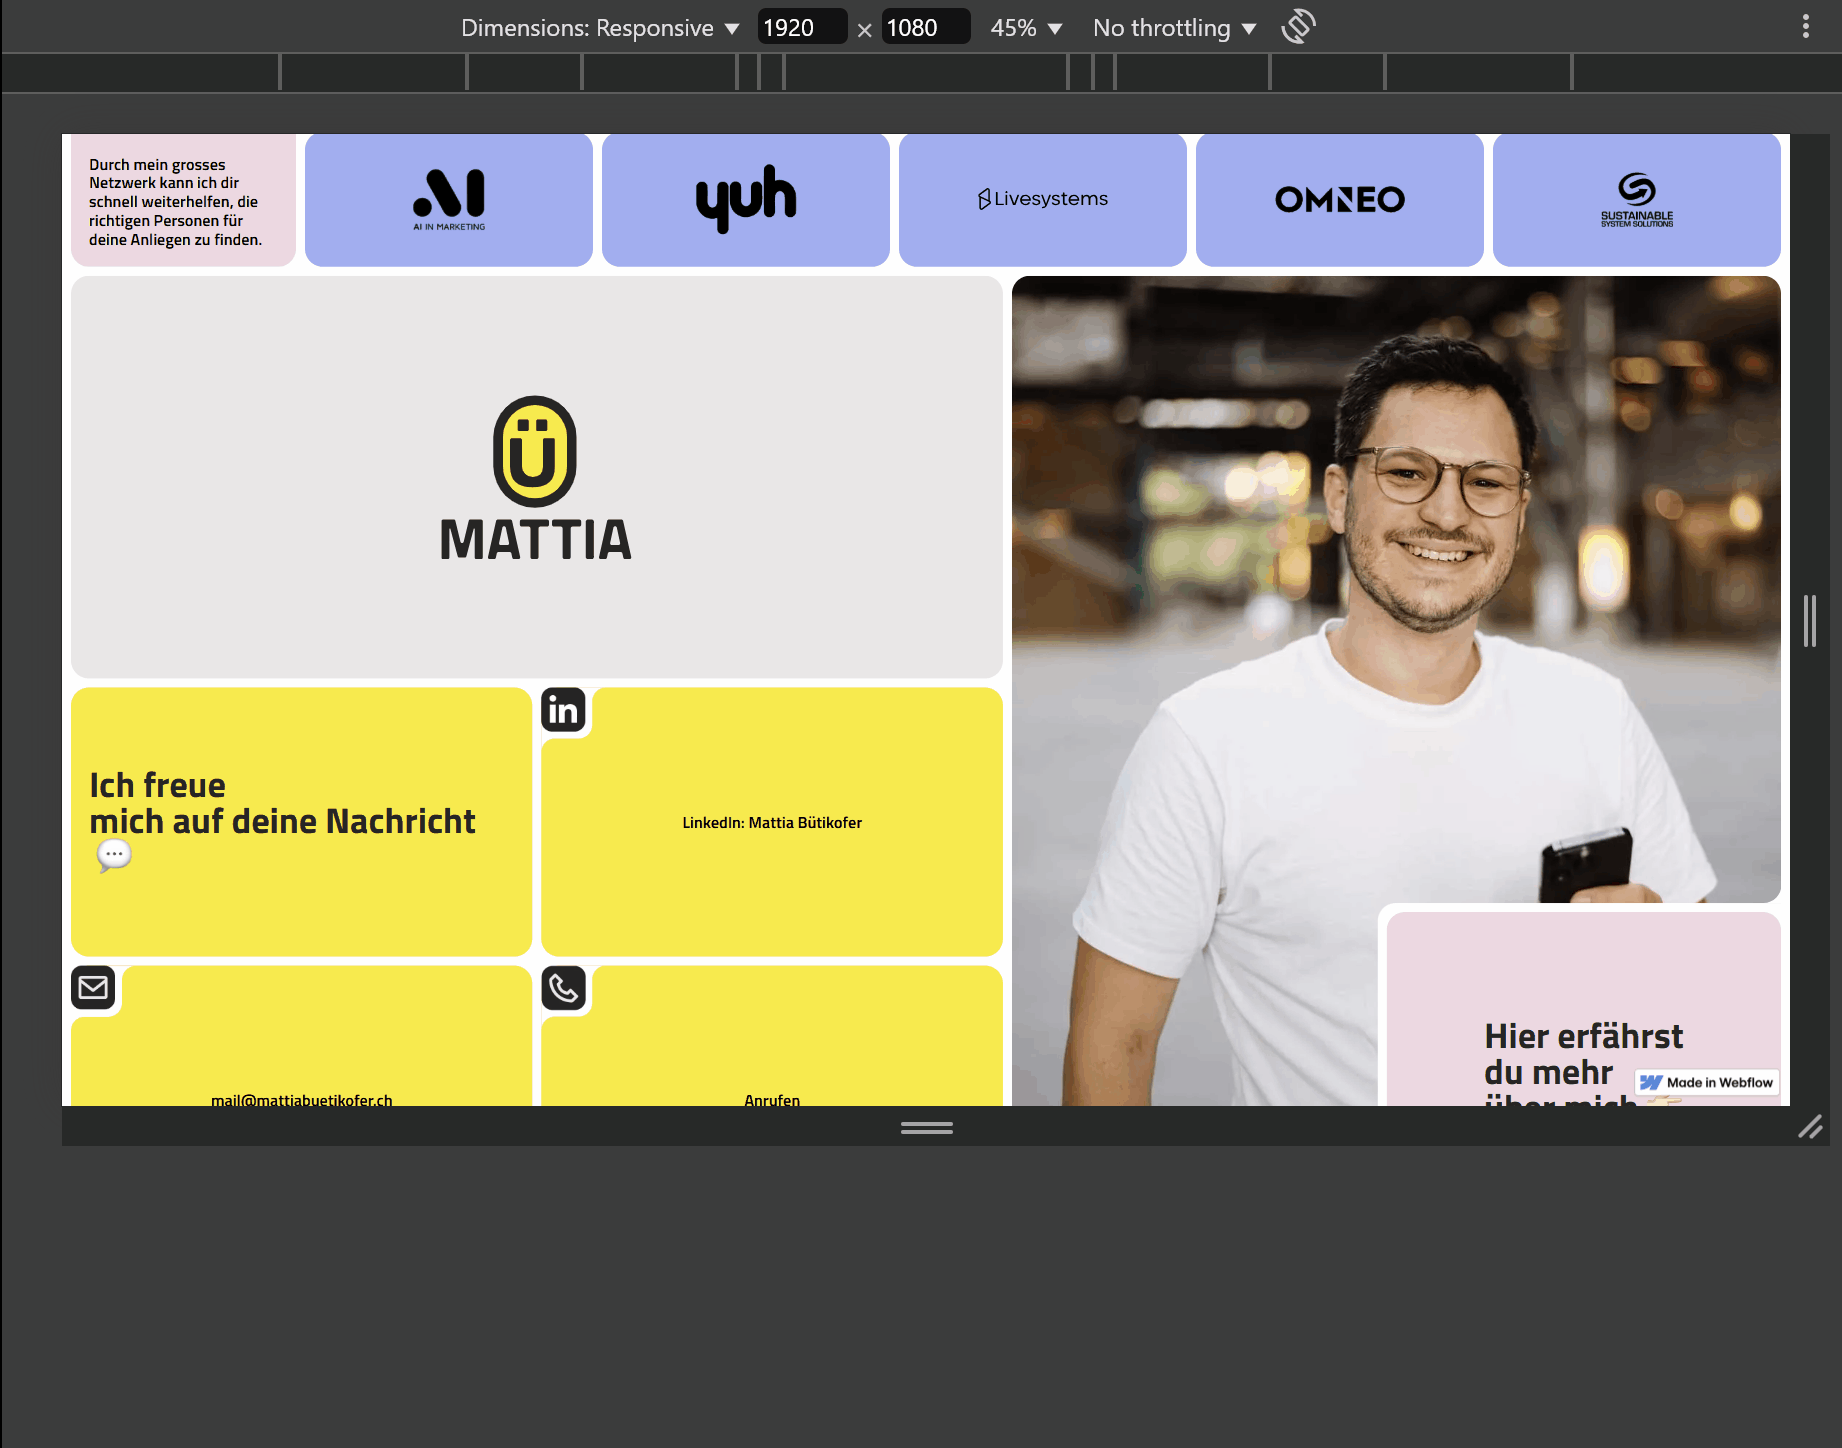Click the OMNEO logo card
Image resolution: width=1842 pixels, height=1448 pixels.
coord(1340,200)
